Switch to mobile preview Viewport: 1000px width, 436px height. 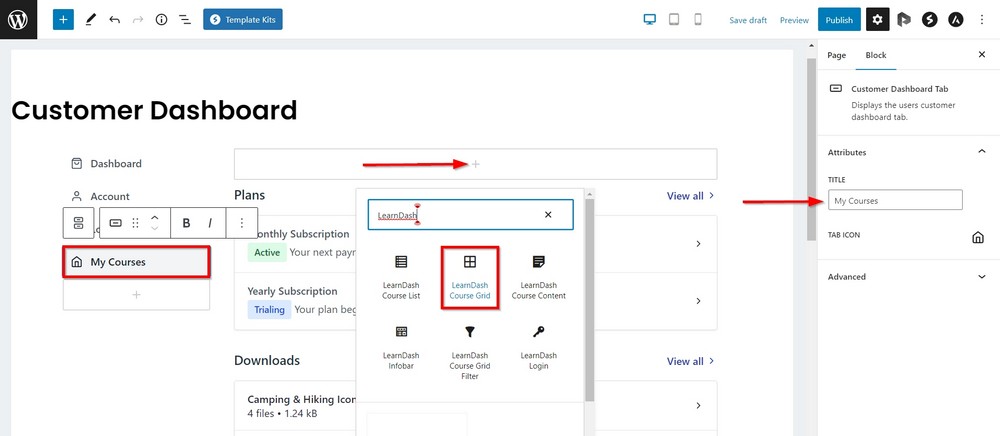coord(698,20)
